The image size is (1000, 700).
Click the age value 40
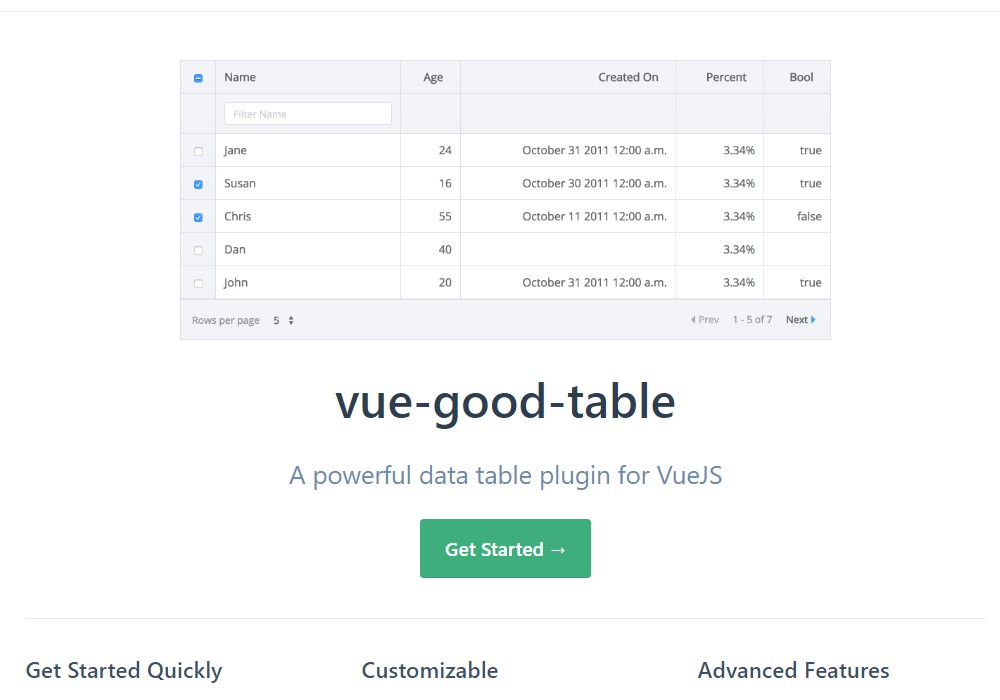pos(445,249)
